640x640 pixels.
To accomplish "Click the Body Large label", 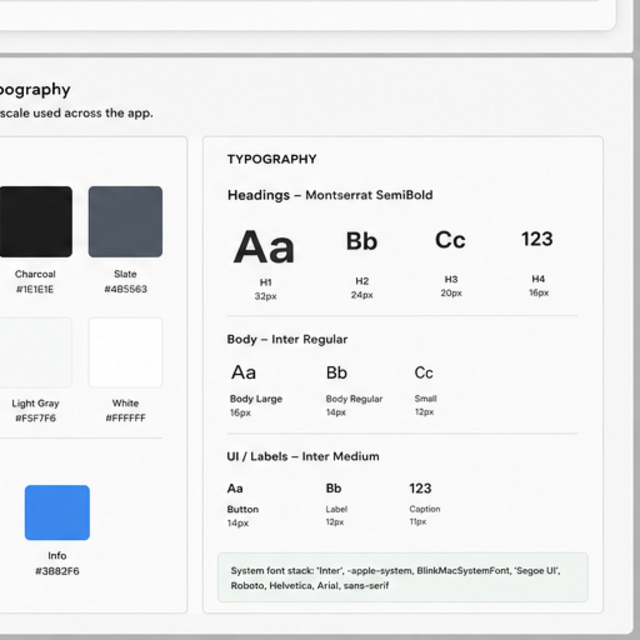I will 256,399.
